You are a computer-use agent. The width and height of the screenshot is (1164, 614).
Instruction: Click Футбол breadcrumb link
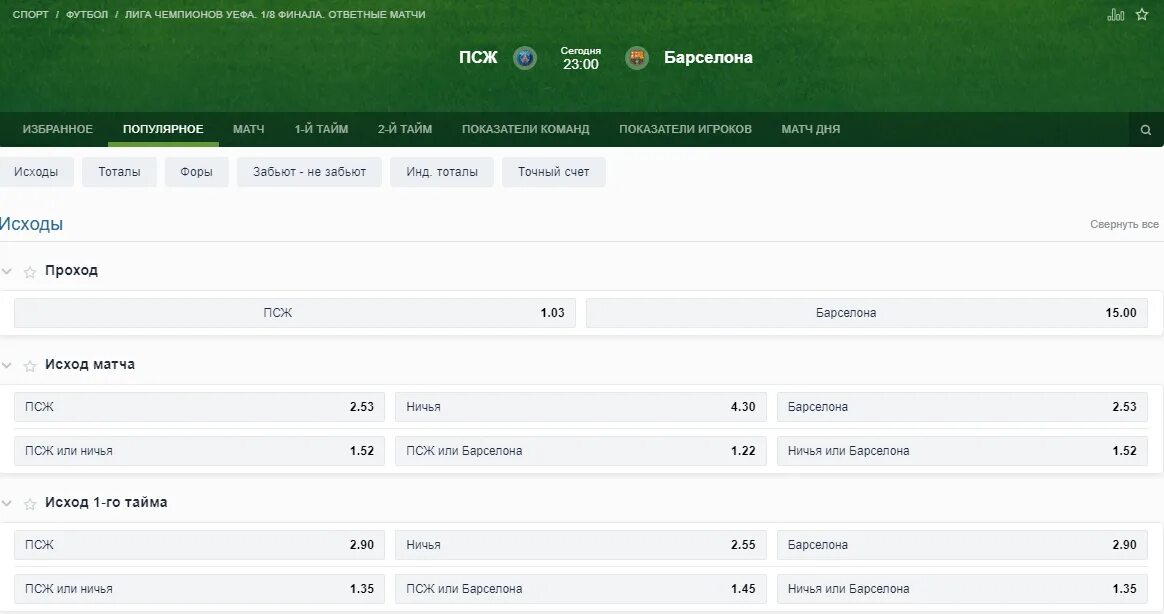coord(87,14)
